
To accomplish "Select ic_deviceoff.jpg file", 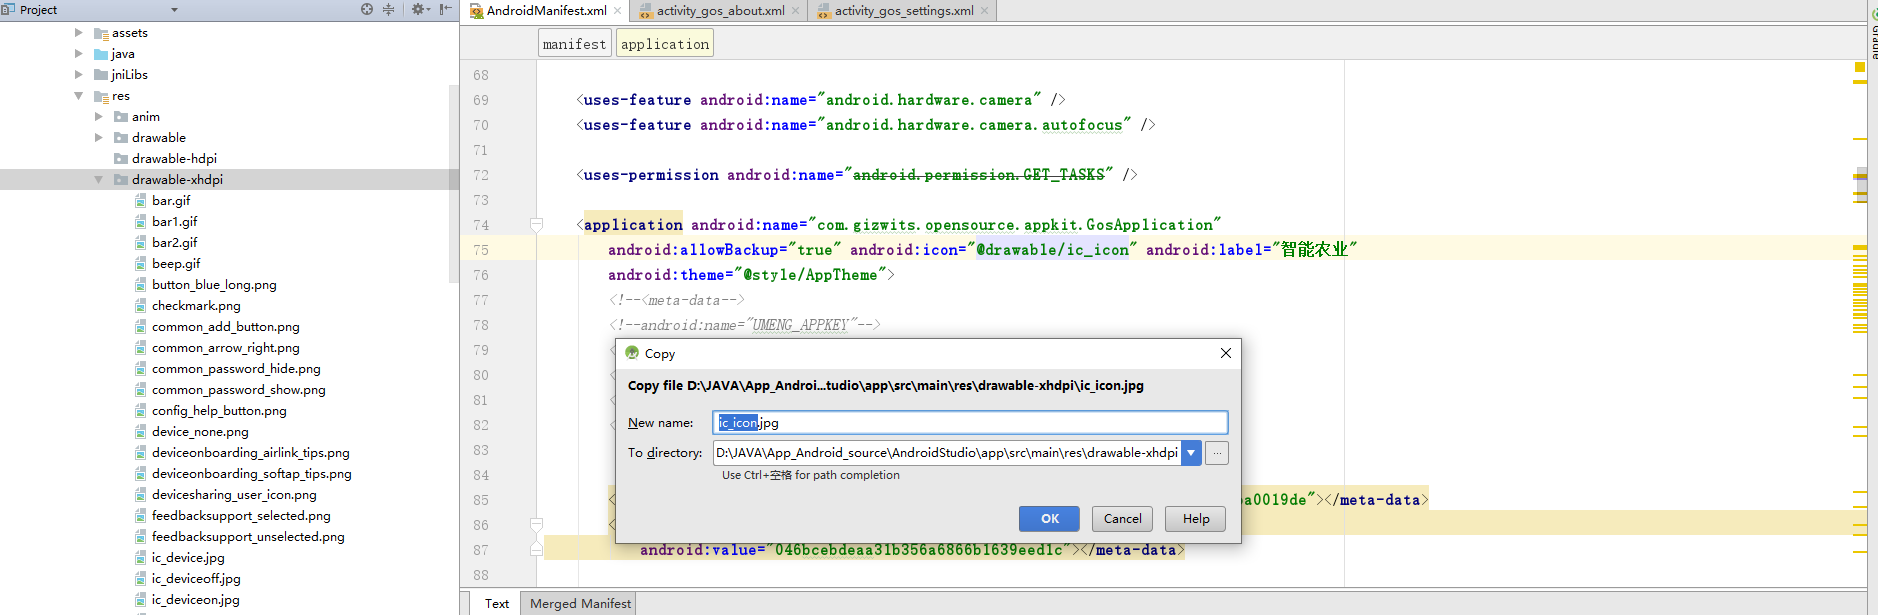I will tap(196, 578).
